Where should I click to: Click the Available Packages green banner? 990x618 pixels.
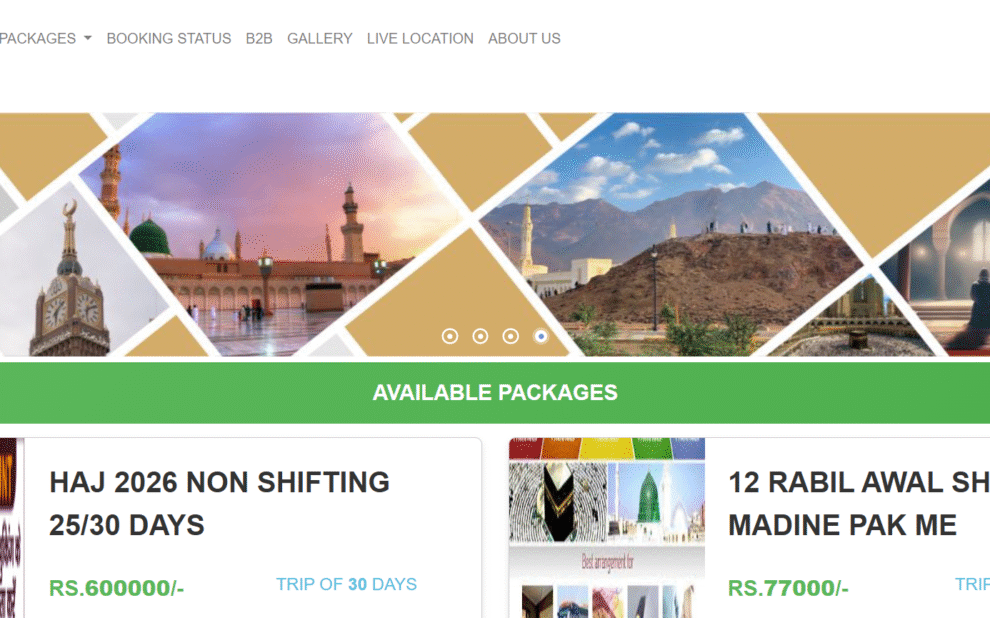(x=495, y=393)
